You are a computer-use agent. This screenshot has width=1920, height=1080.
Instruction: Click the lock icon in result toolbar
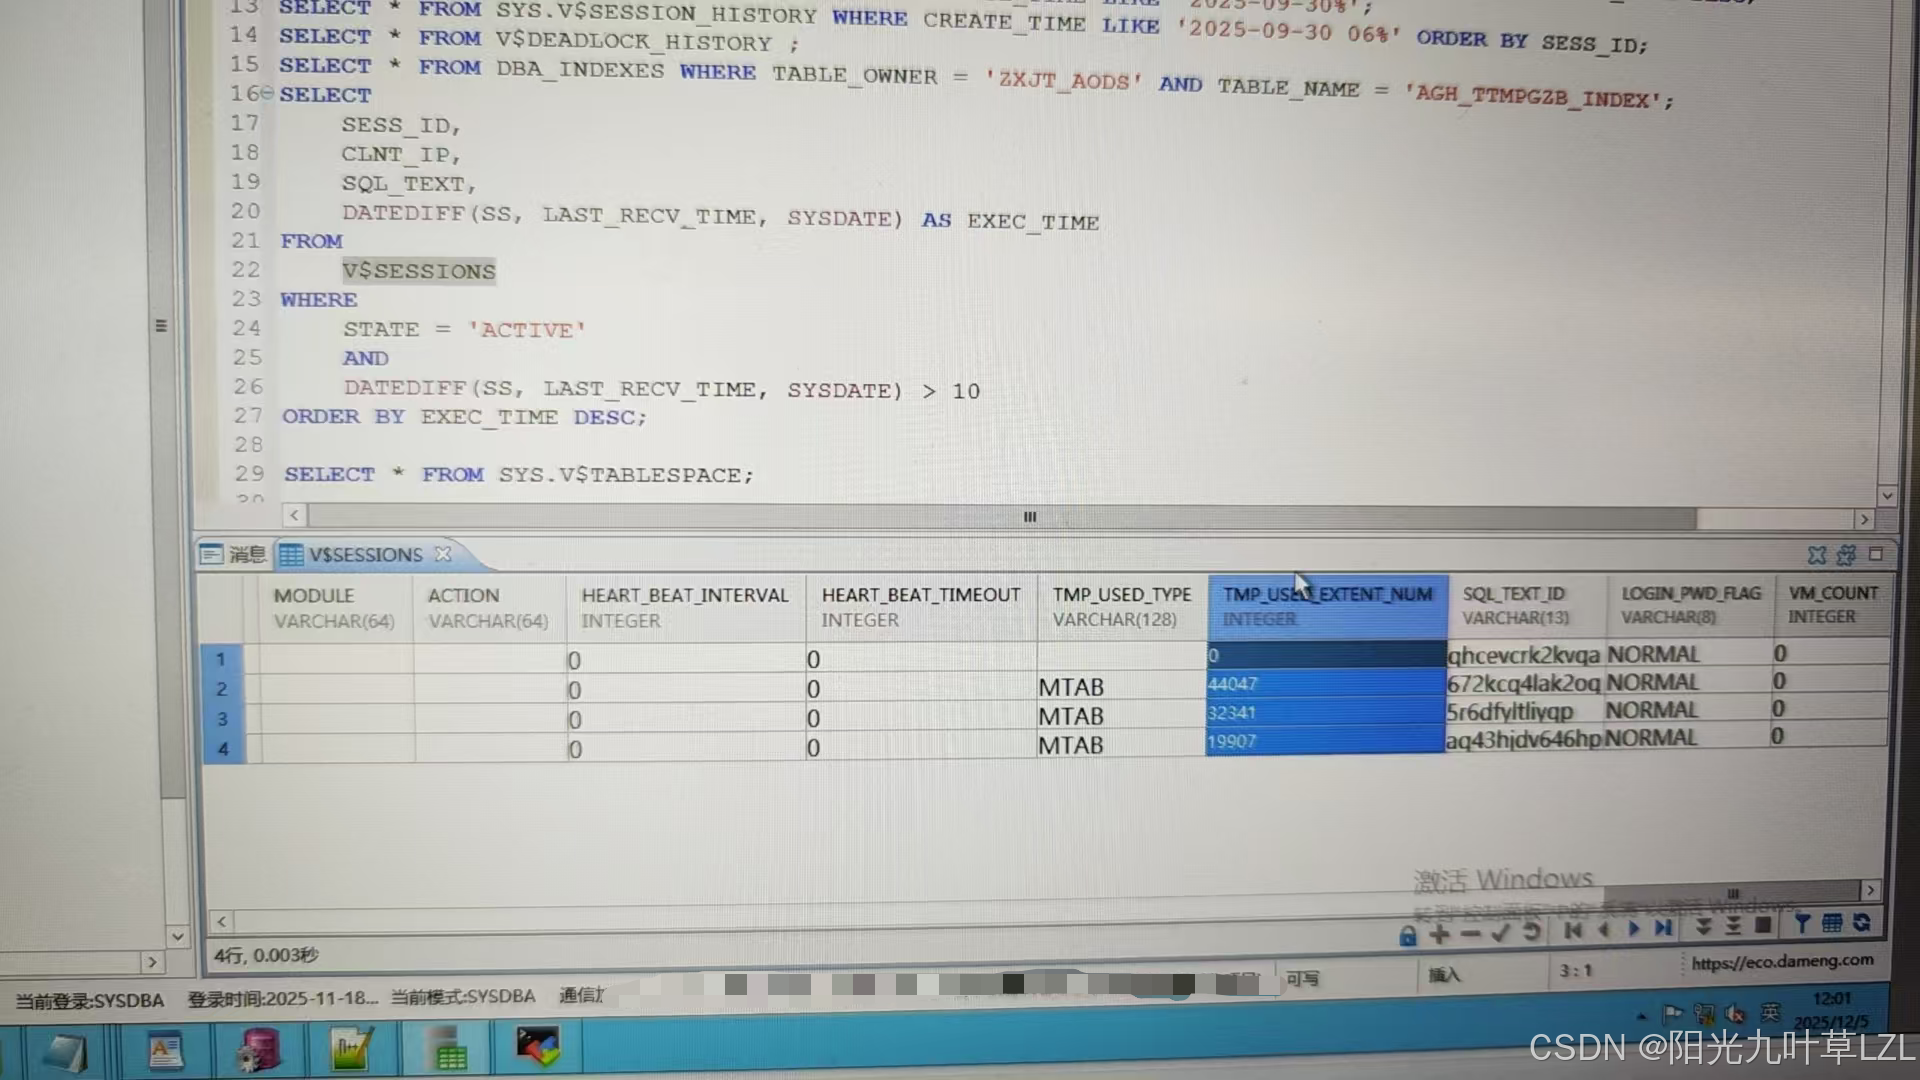pos(1408,936)
